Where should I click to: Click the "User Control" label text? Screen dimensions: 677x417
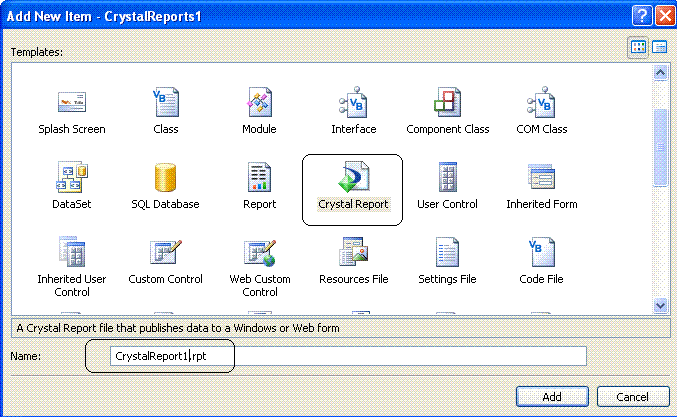(447, 204)
